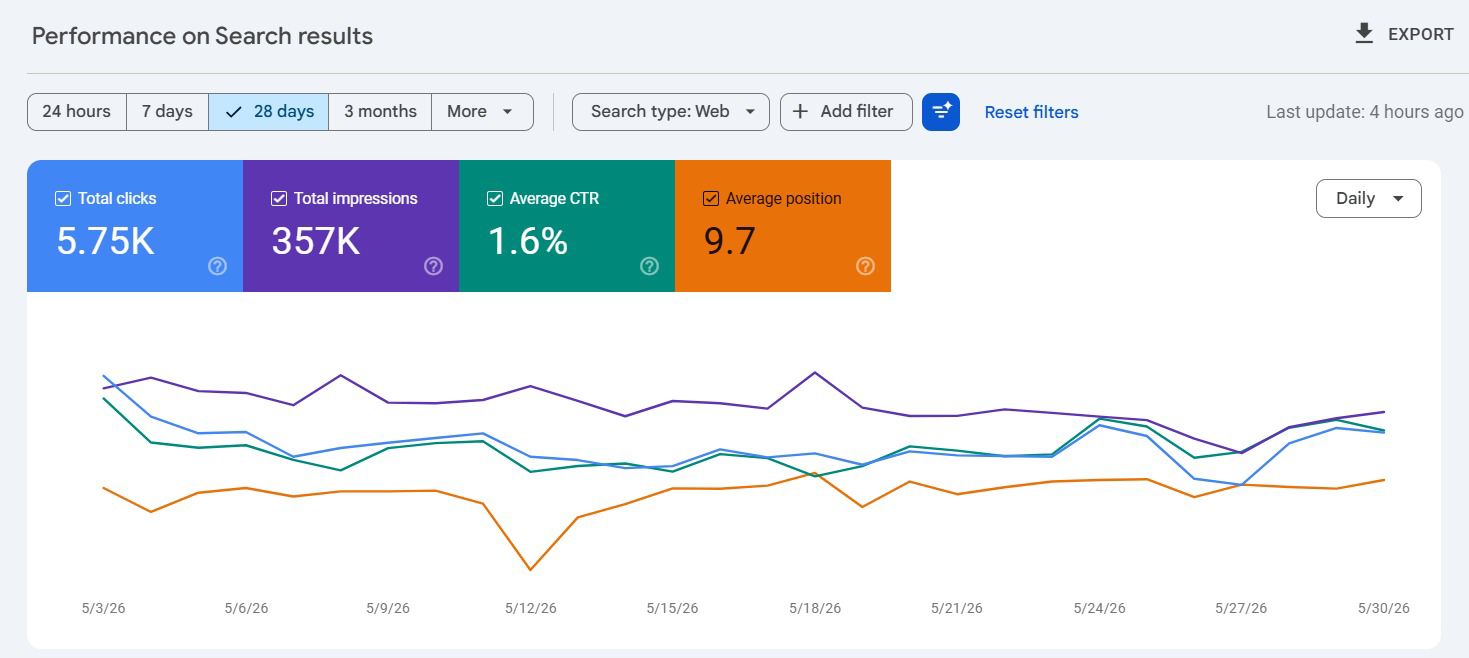This screenshot has width=1469, height=658.
Task: Select the 7 days date range
Action: pyautogui.click(x=167, y=112)
